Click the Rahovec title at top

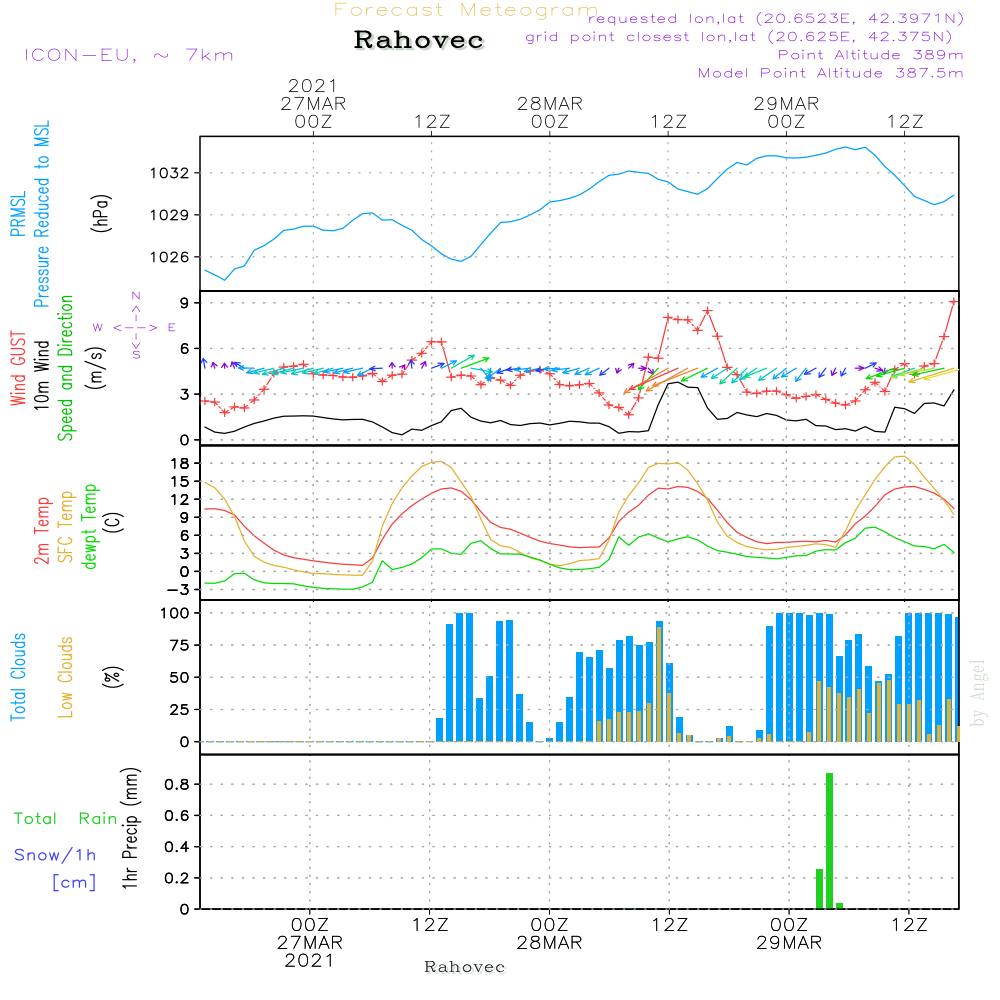coord(419,40)
